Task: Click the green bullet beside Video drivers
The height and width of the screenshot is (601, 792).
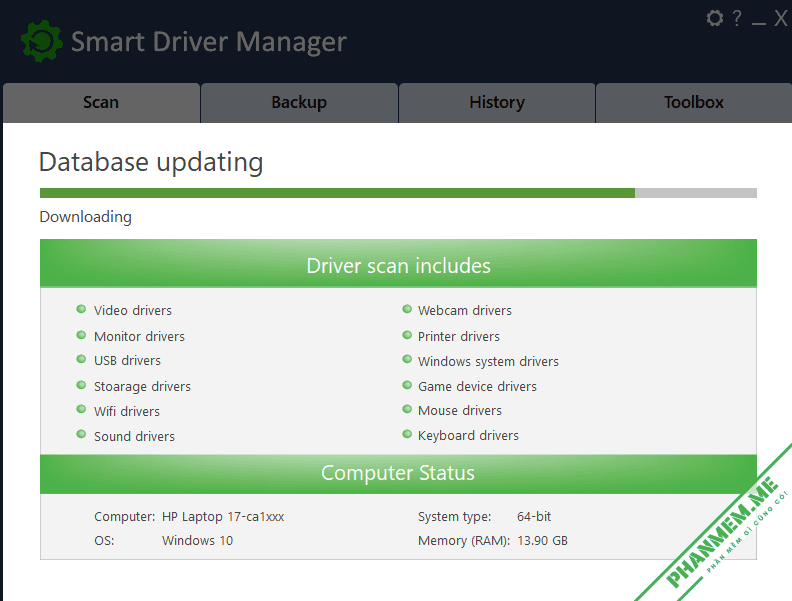Action: pyautogui.click(x=81, y=309)
